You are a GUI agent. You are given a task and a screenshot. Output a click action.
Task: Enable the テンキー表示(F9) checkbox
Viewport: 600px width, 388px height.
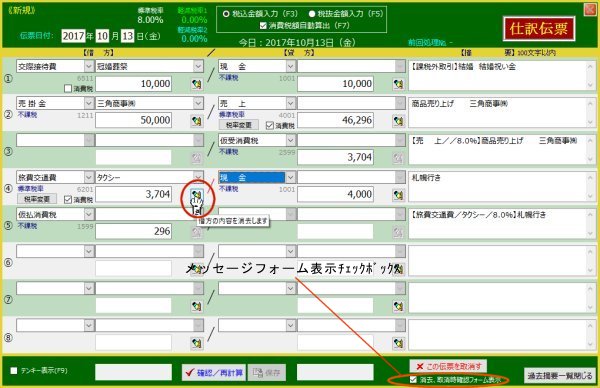[14, 370]
